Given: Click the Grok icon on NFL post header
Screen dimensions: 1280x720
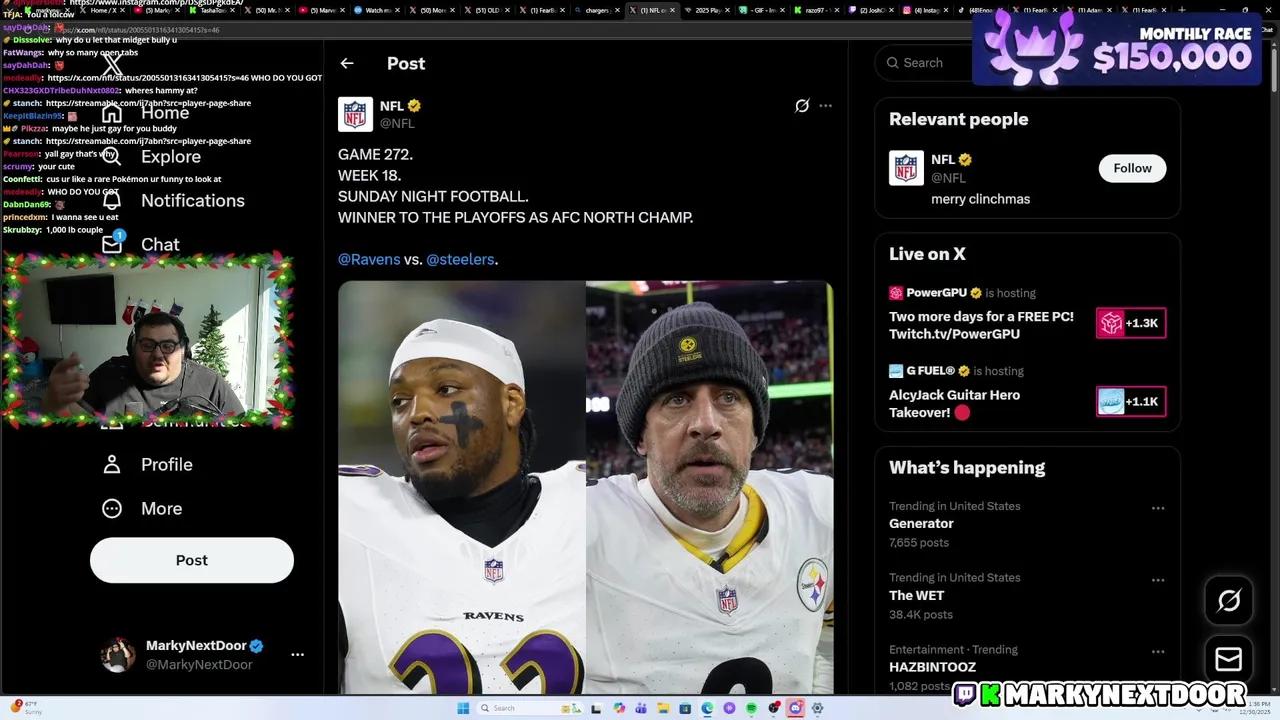Looking at the screenshot, I should click(x=801, y=106).
